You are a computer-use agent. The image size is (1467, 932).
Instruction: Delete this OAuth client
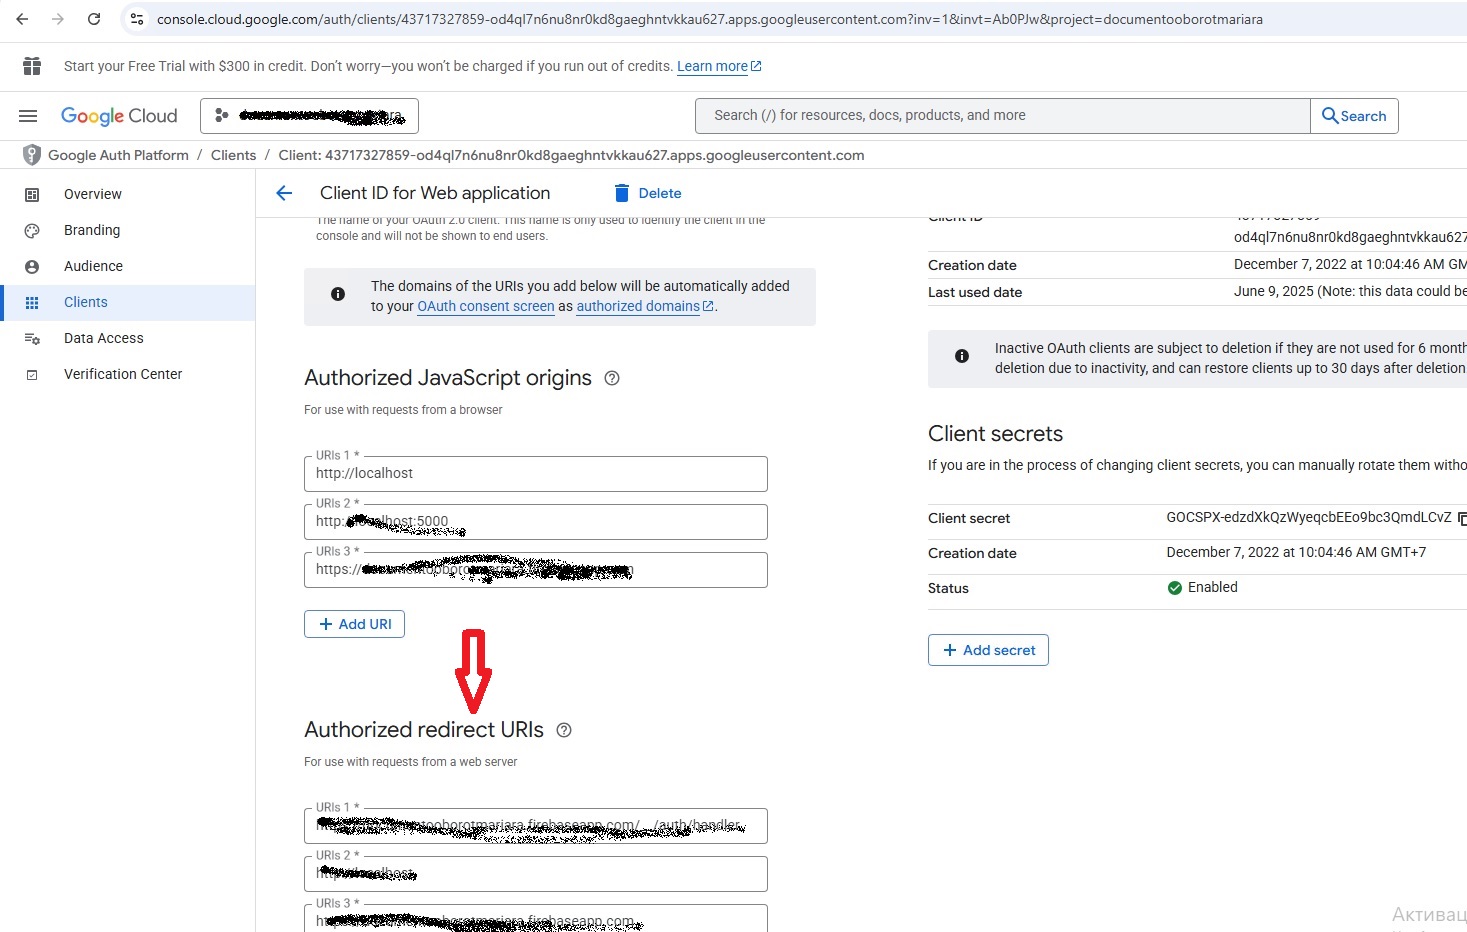(647, 193)
